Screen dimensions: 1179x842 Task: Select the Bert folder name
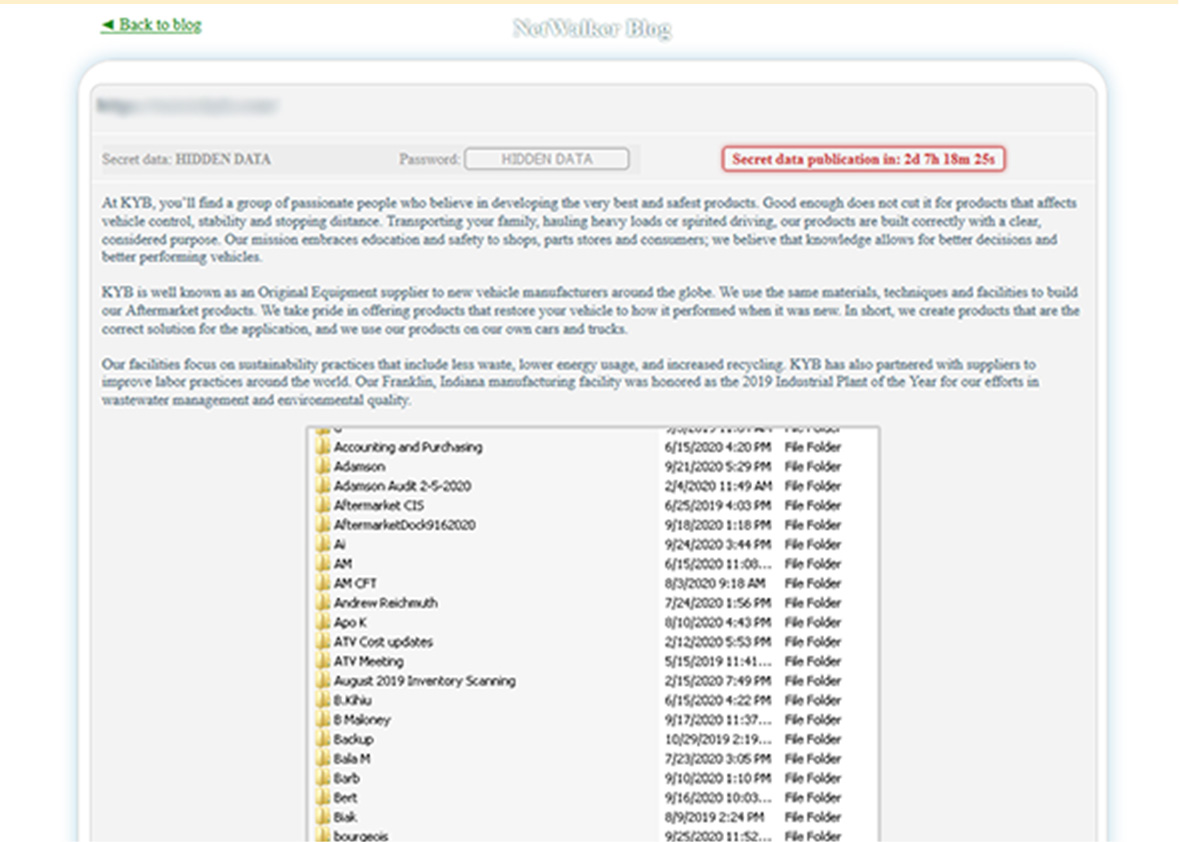(x=345, y=798)
